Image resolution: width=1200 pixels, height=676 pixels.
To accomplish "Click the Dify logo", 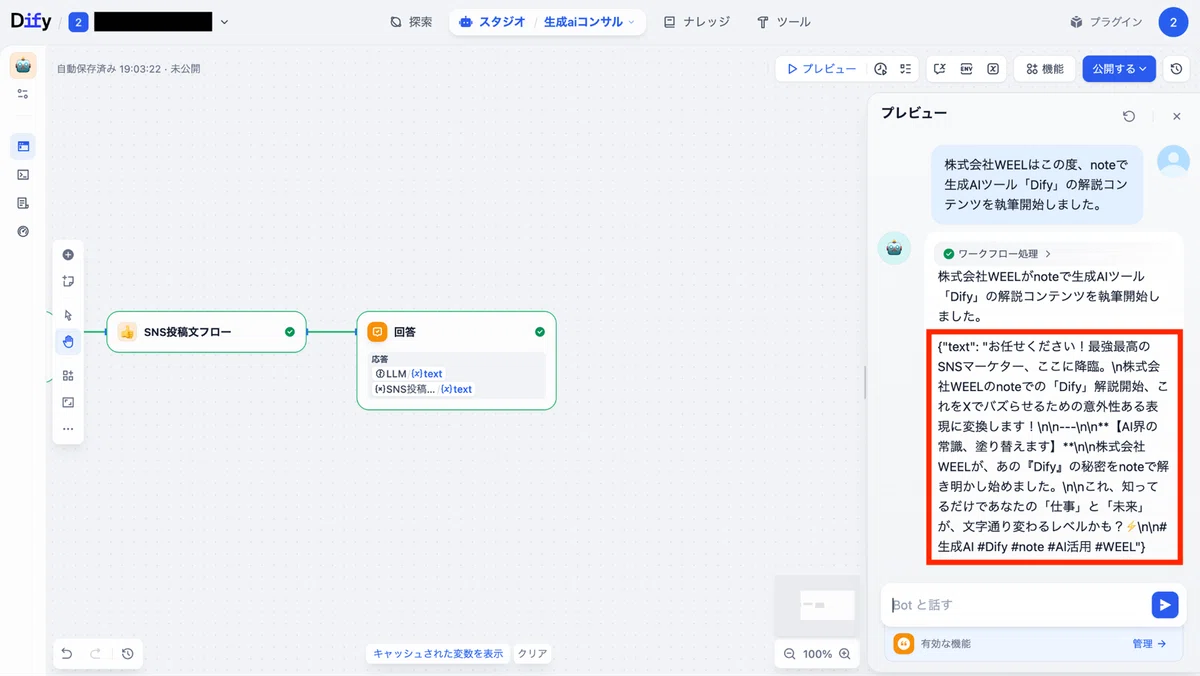I will 31,21.
